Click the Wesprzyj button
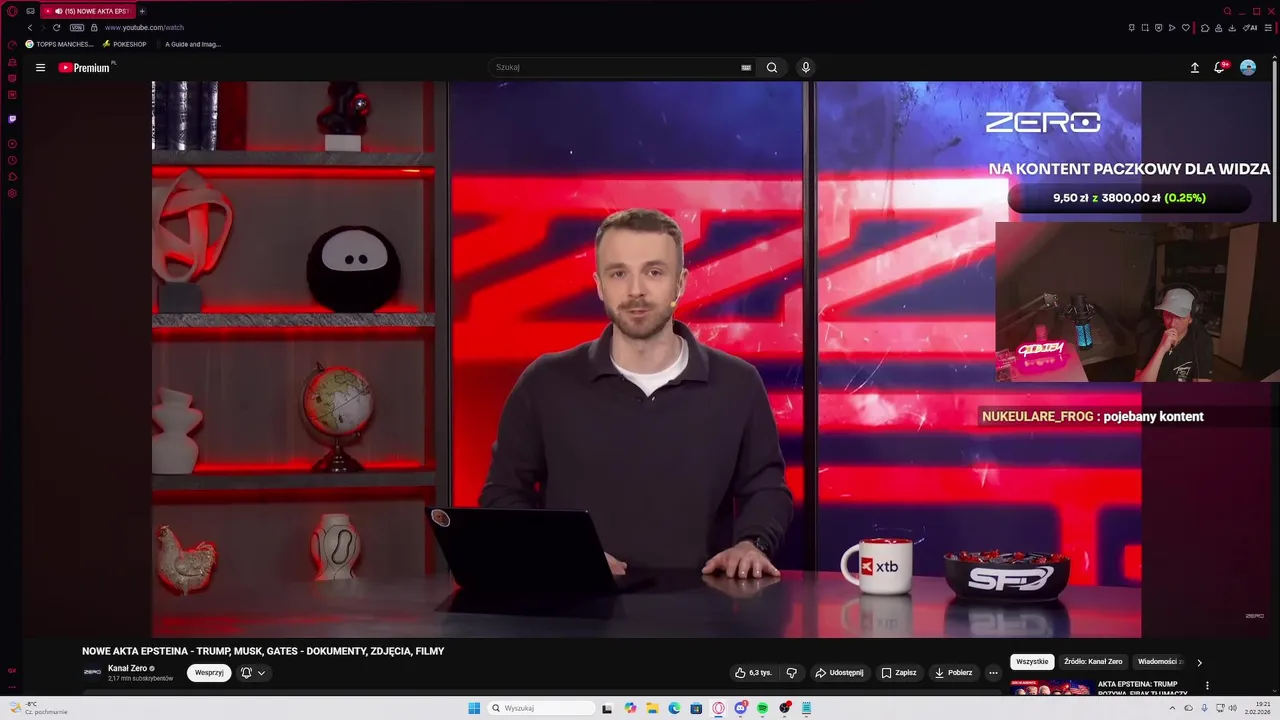The image size is (1280, 720). [x=209, y=673]
